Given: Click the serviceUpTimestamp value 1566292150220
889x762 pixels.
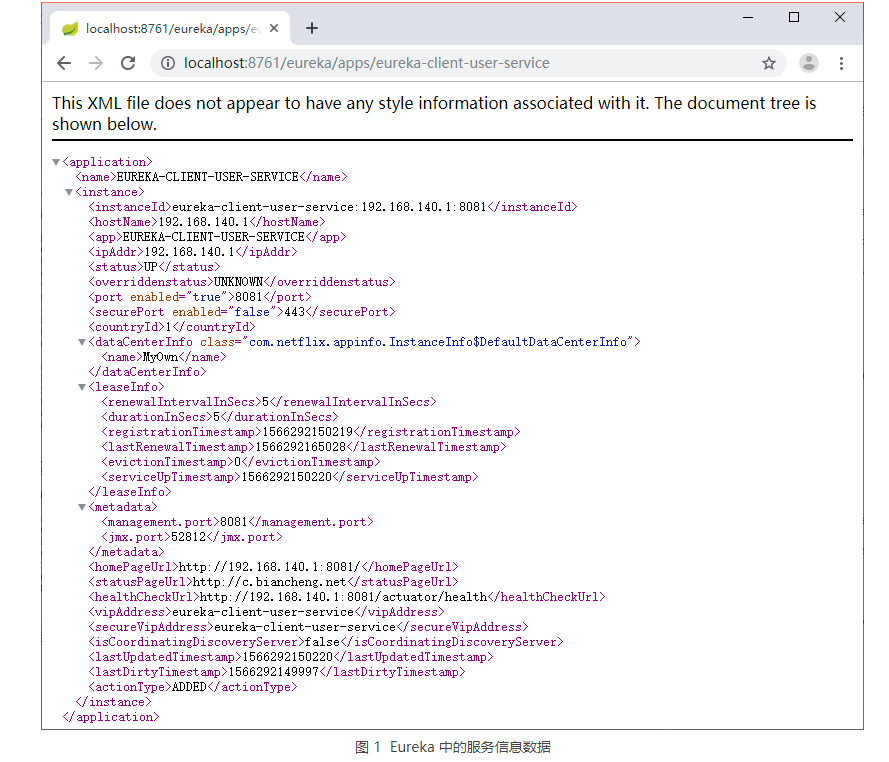Looking at the screenshot, I should (x=287, y=477).
